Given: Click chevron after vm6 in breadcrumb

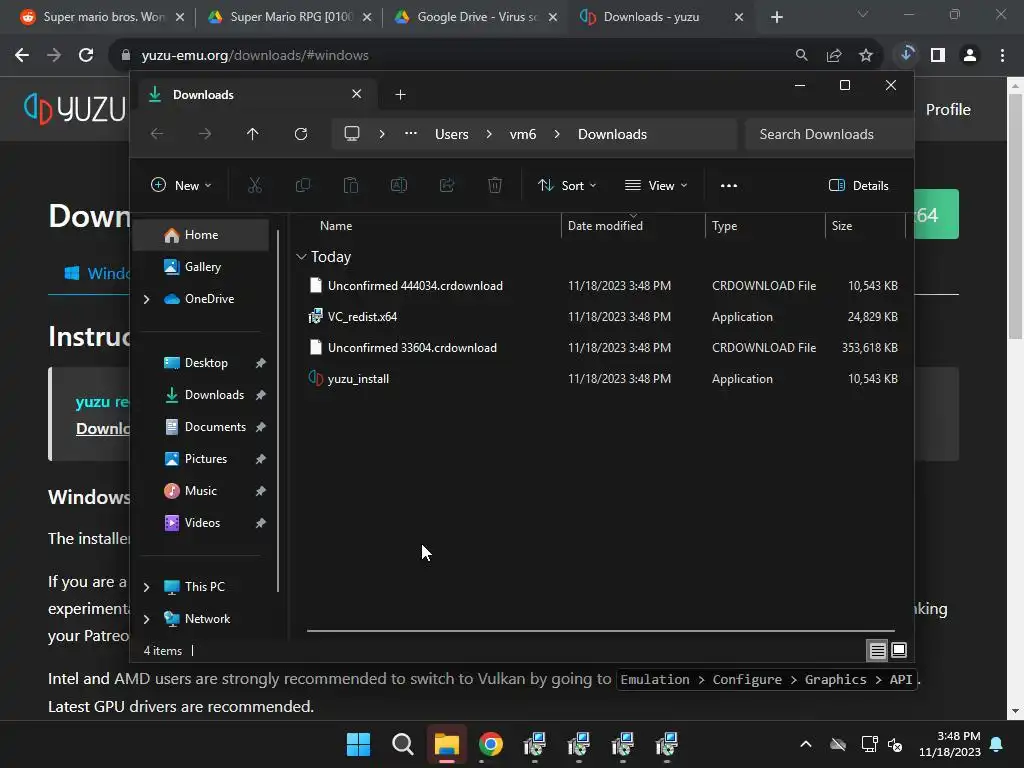Looking at the screenshot, I should (557, 134).
